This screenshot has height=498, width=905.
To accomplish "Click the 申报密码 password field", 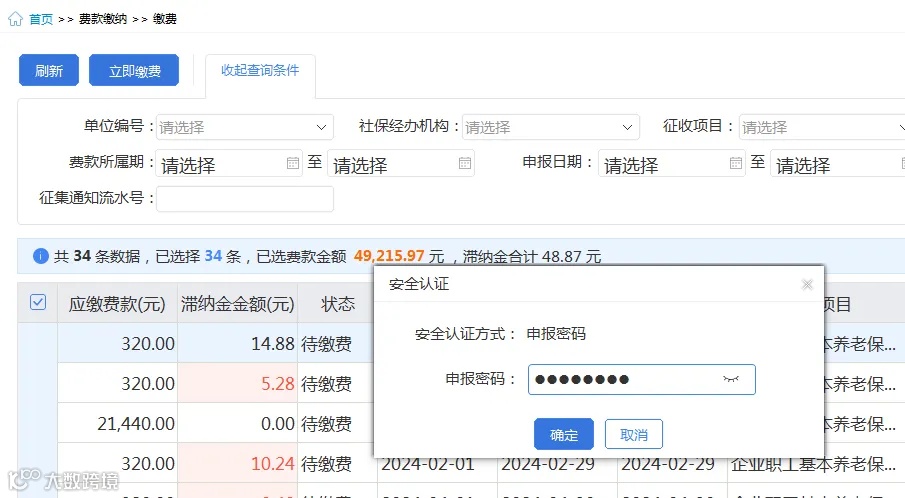I will [642, 379].
